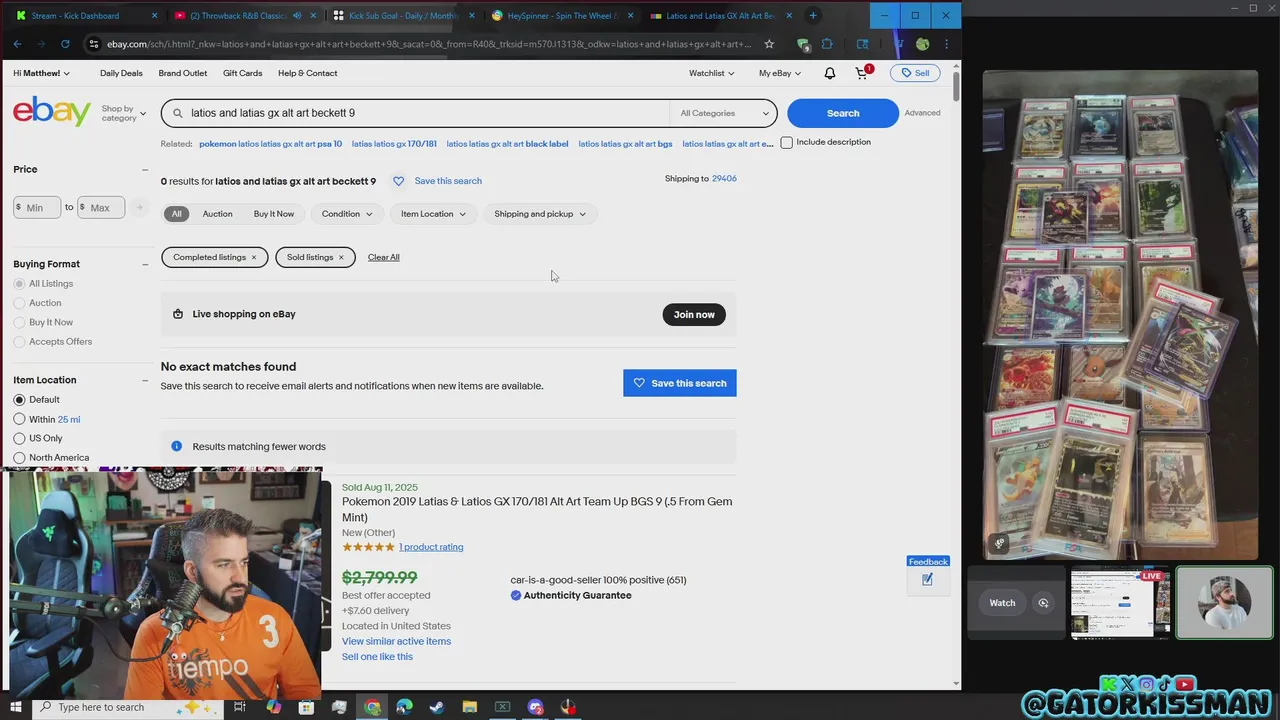Click the Sell button
Viewport: 1280px width, 720px height.
(915, 73)
